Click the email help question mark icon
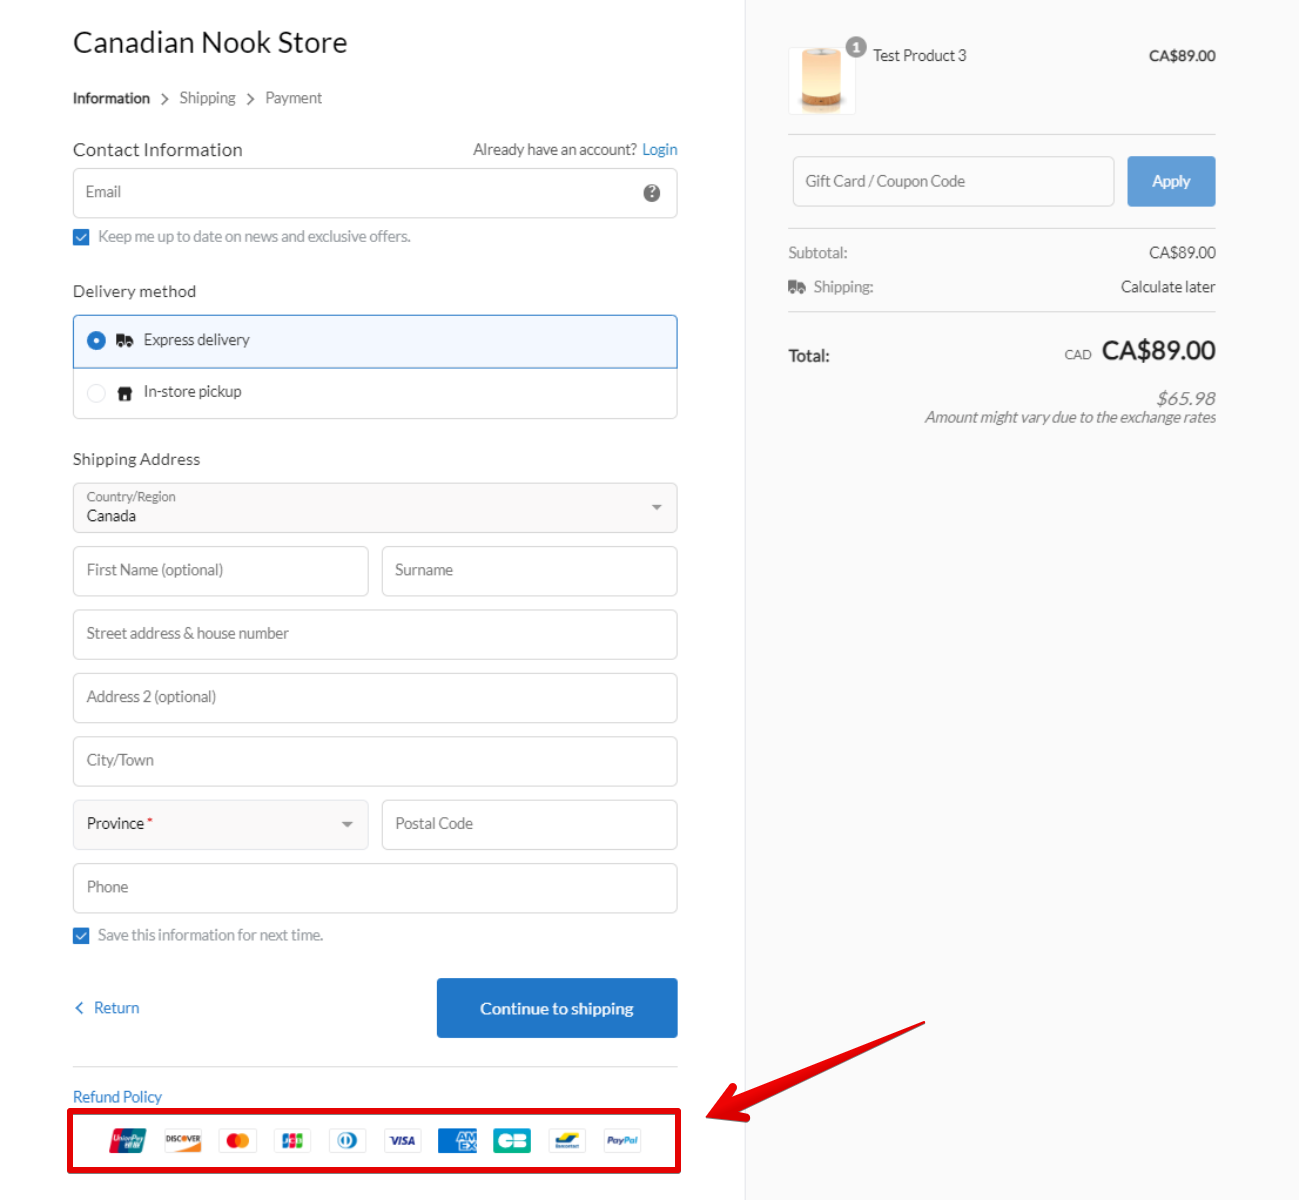 pyautogui.click(x=652, y=193)
